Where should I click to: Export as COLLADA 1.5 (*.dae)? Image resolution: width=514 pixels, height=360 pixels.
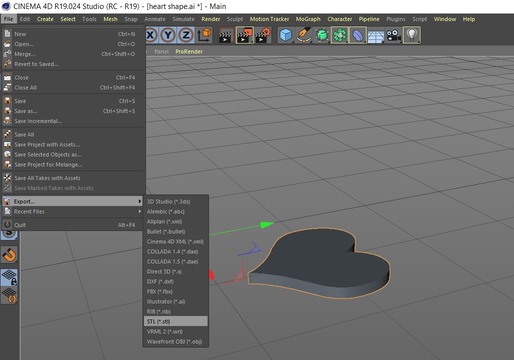(x=176, y=261)
